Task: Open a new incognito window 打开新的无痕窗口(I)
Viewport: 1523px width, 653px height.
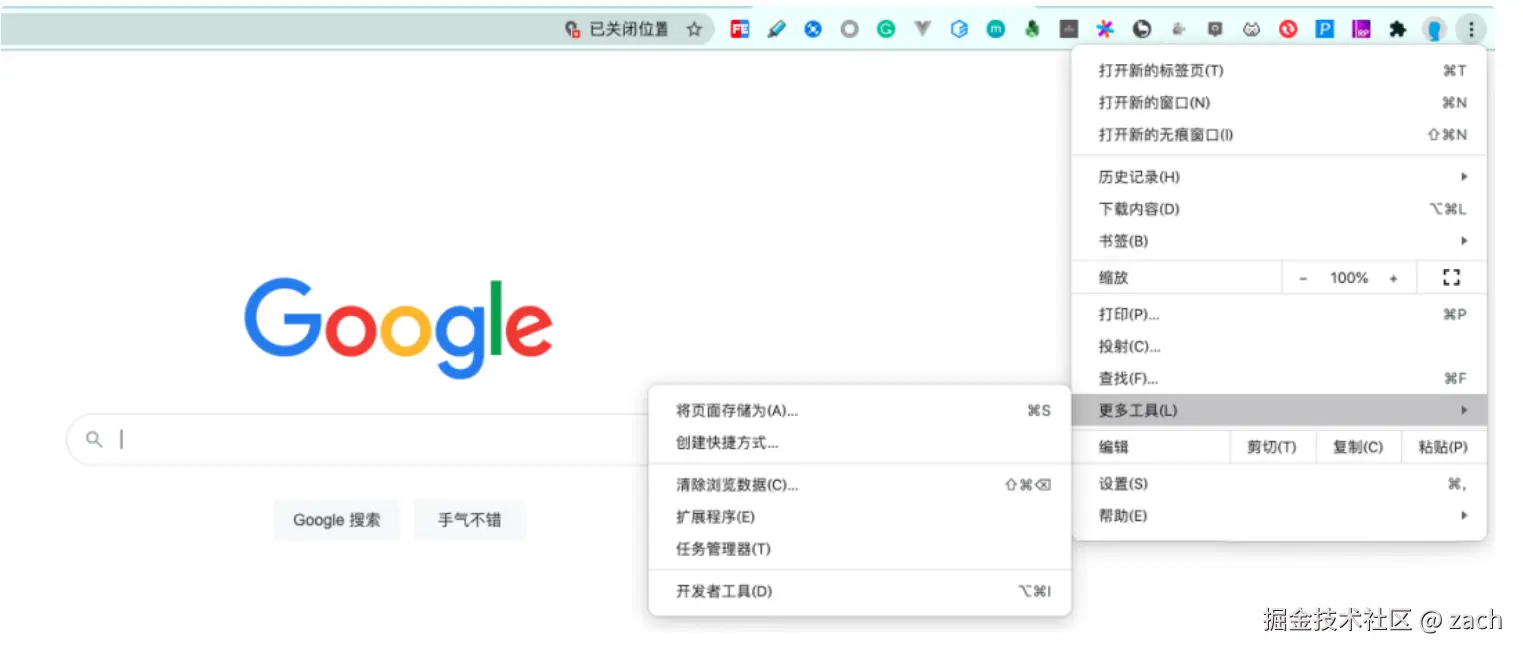Action: coord(1279,134)
